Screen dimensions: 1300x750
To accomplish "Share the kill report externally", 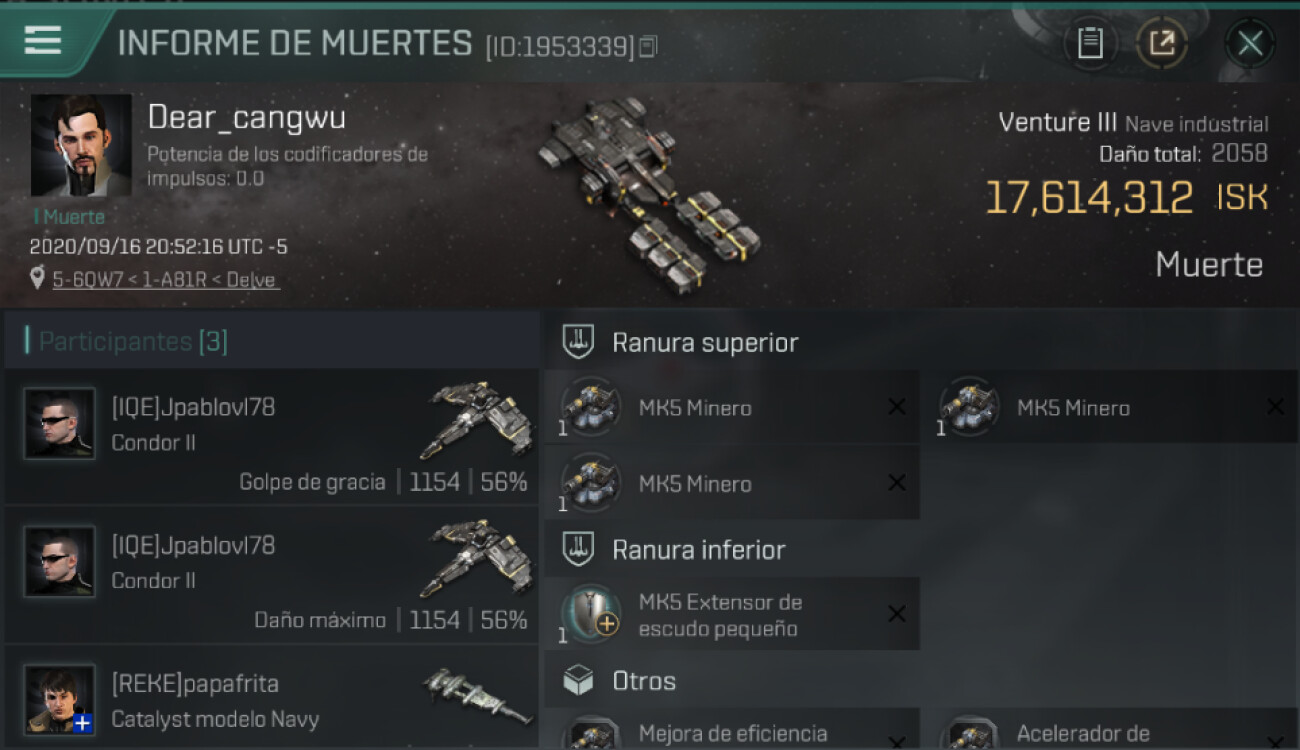I will pos(1162,43).
